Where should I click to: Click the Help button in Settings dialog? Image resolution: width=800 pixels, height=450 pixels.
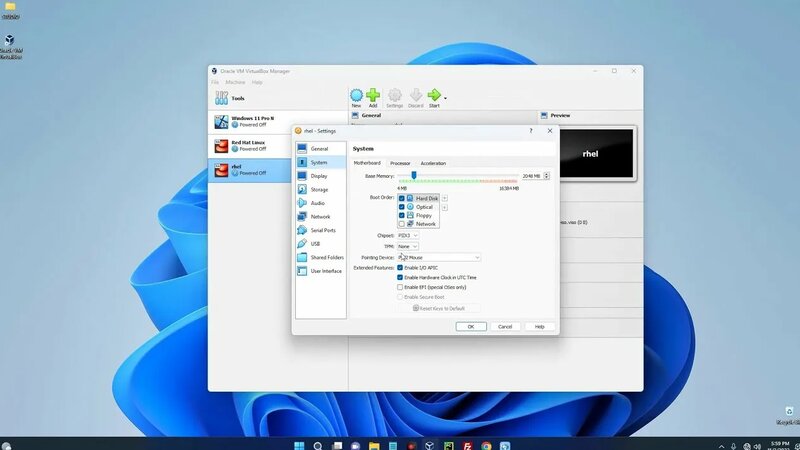pos(539,327)
